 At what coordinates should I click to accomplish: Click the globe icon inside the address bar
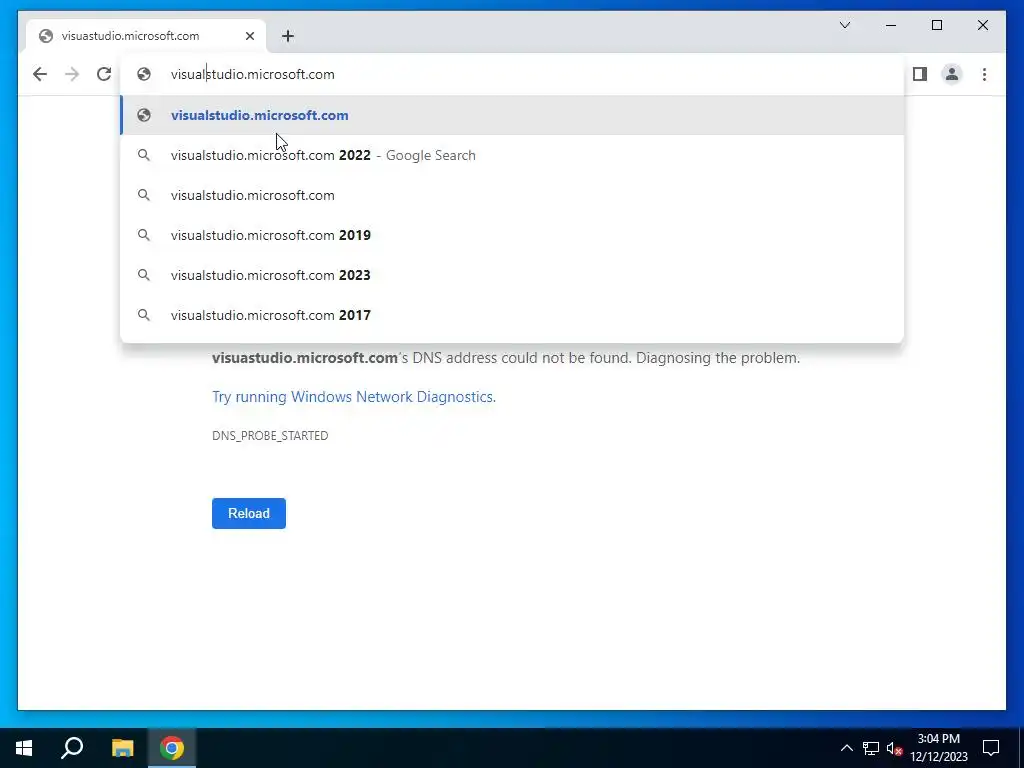point(144,74)
